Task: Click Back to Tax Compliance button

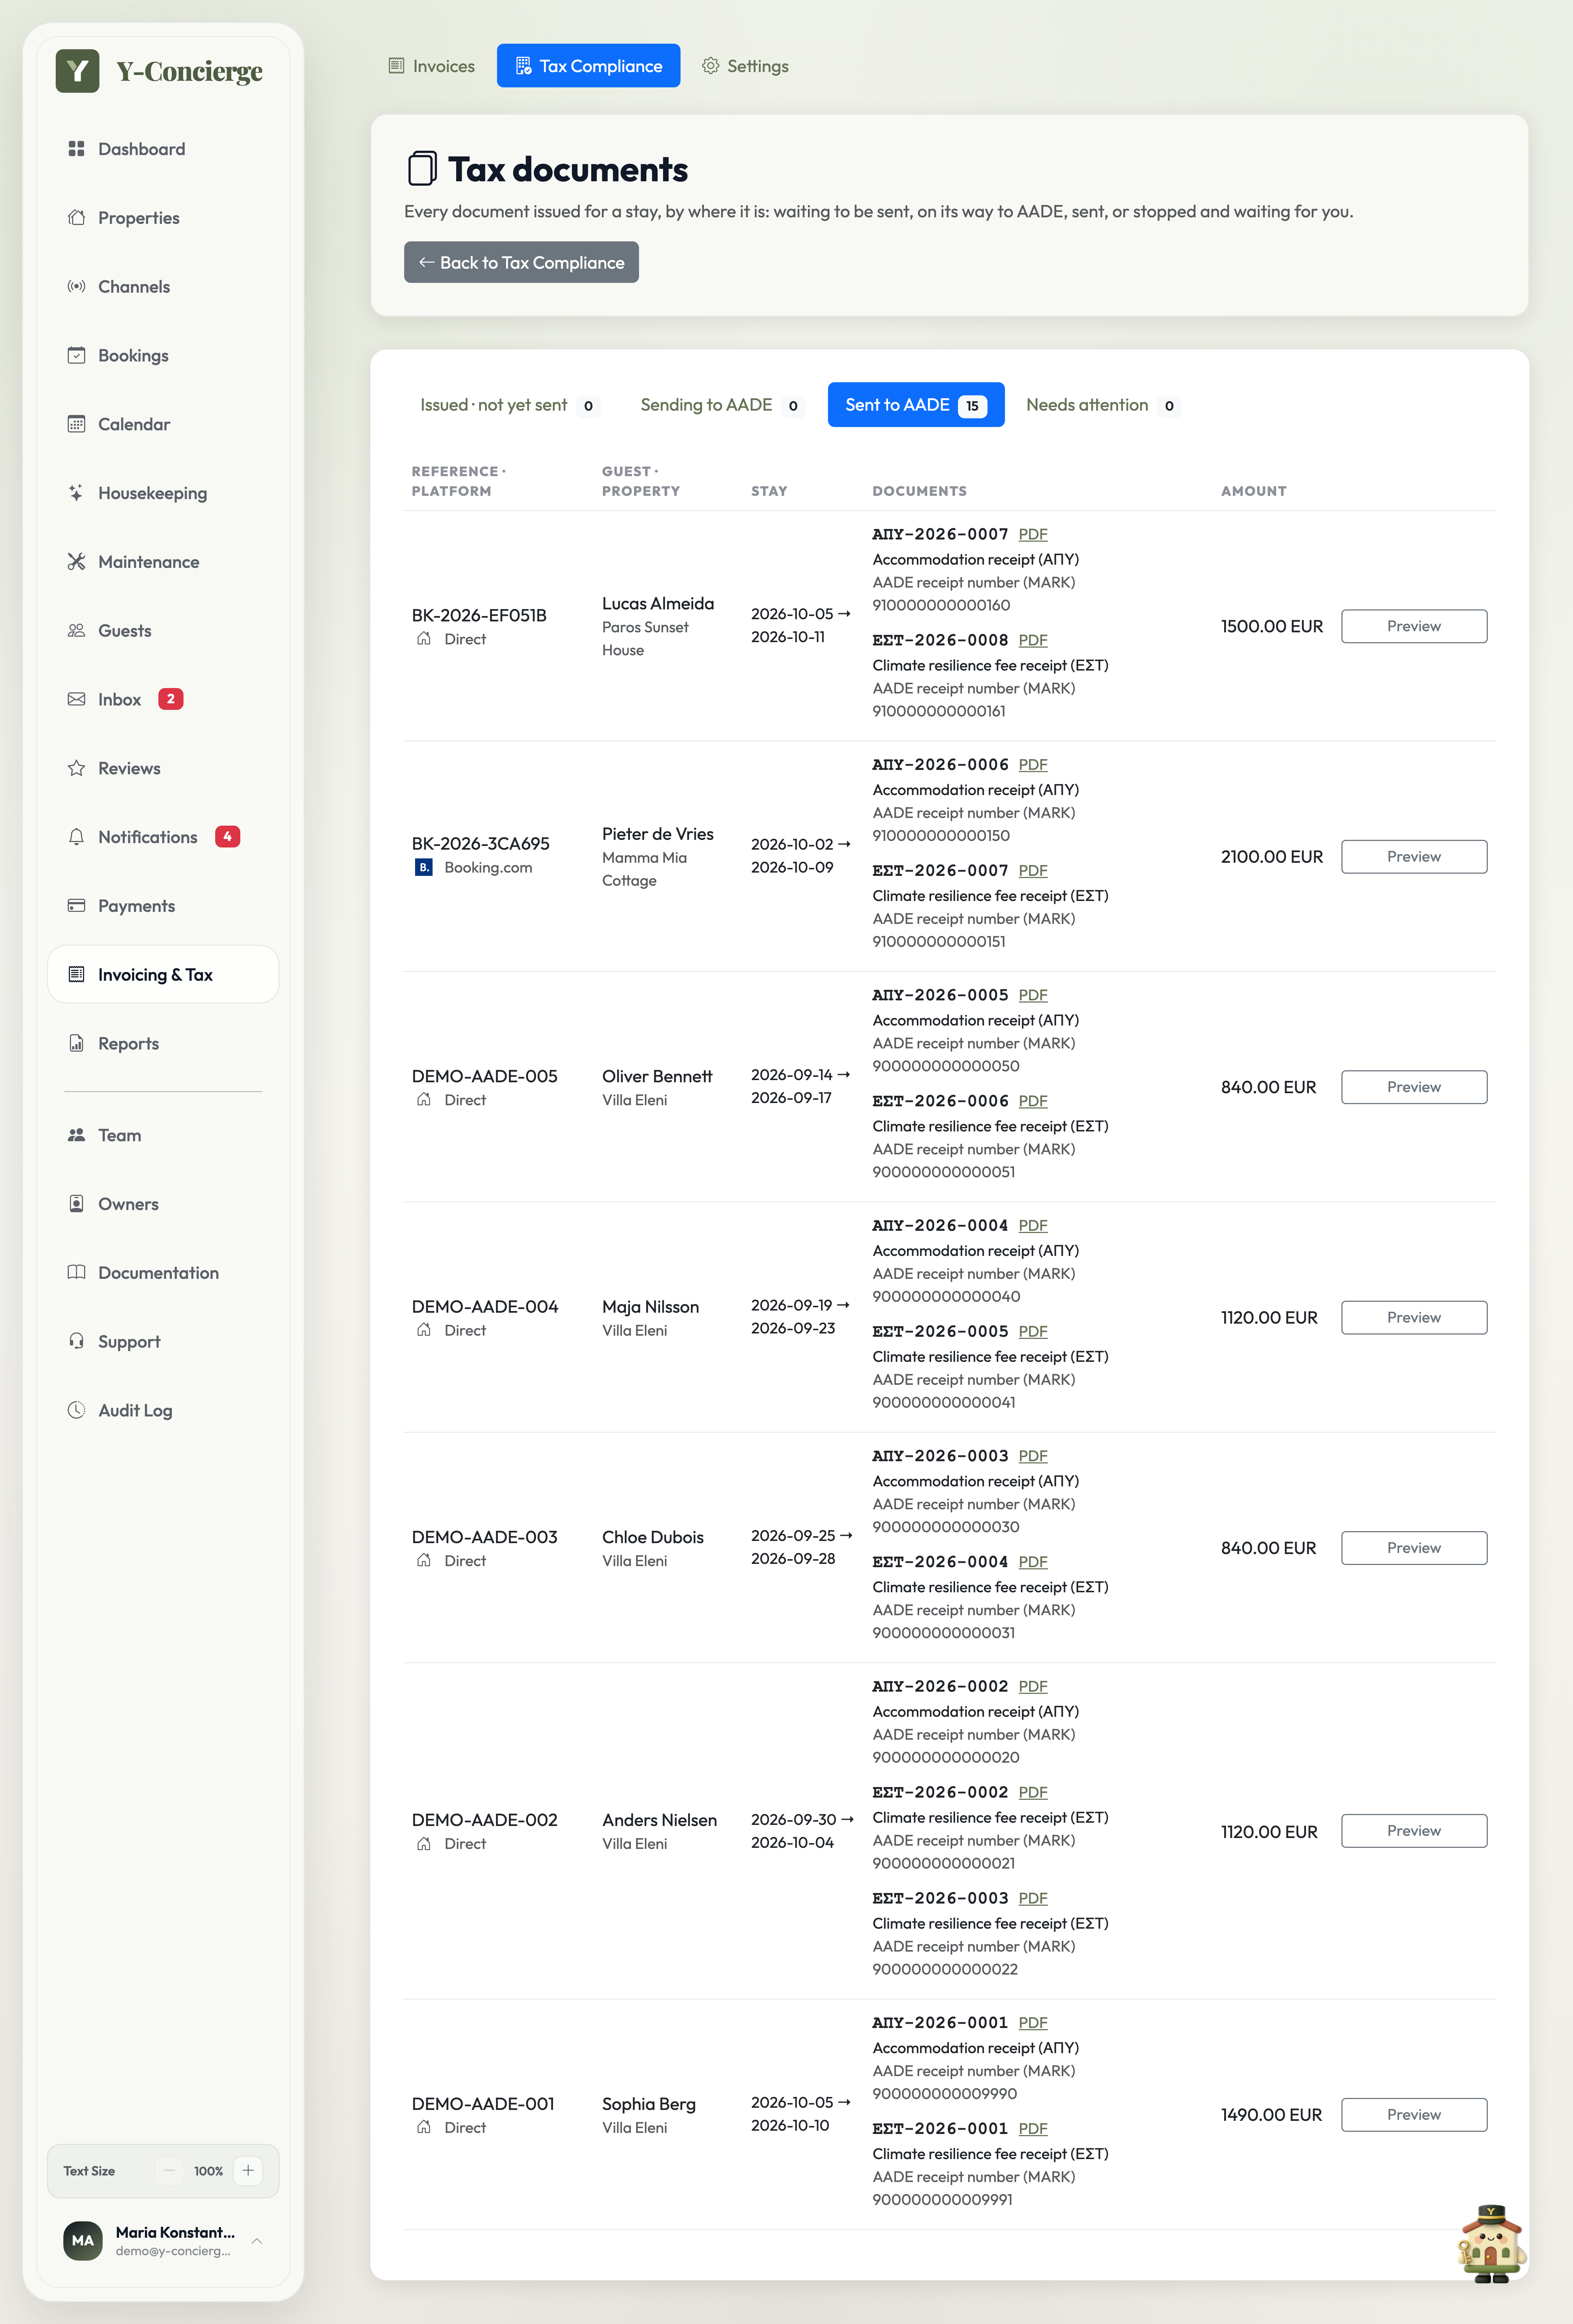Action: [521, 262]
